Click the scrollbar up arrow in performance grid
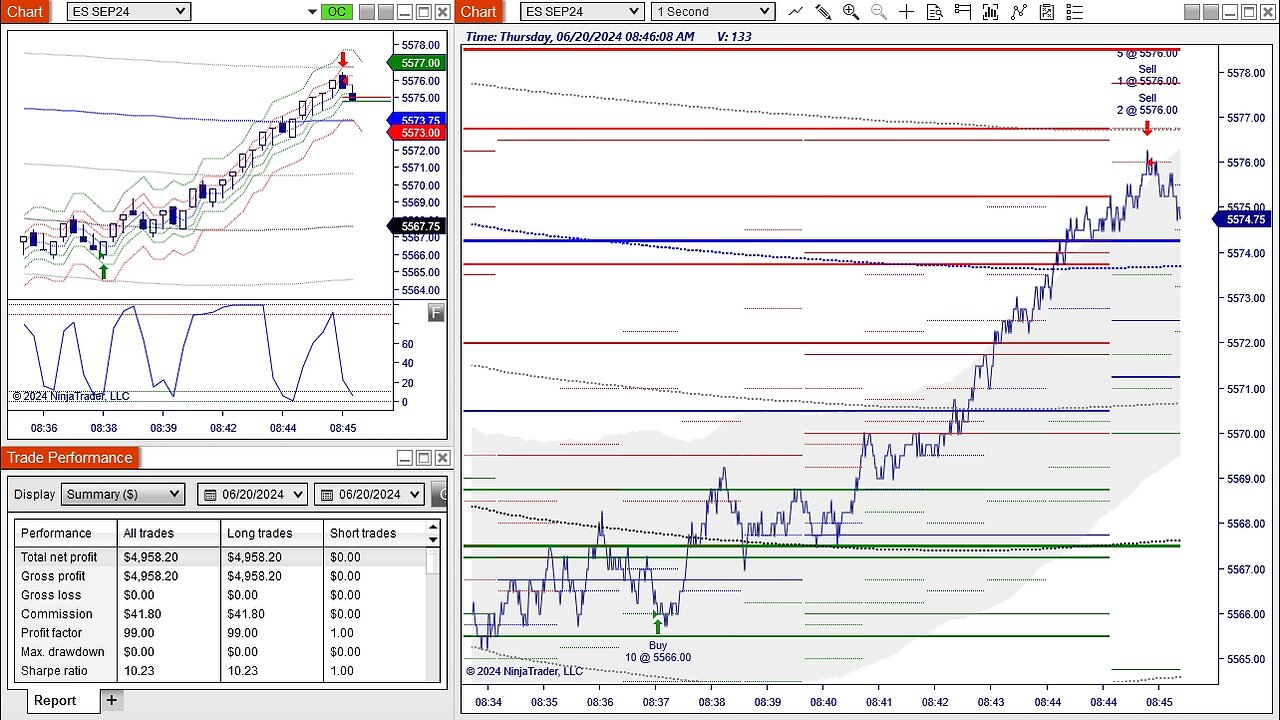Viewport: 1280px width, 720px height. (x=433, y=527)
